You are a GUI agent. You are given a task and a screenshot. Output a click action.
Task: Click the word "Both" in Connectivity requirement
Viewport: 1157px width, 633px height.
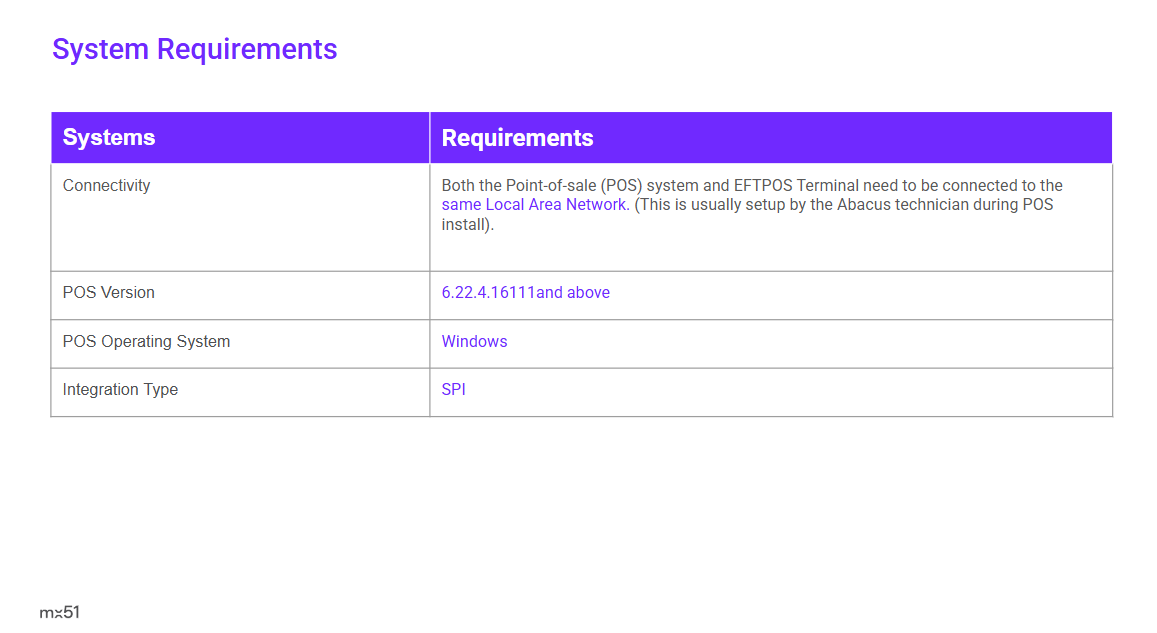pyautogui.click(x=458, y=186)
